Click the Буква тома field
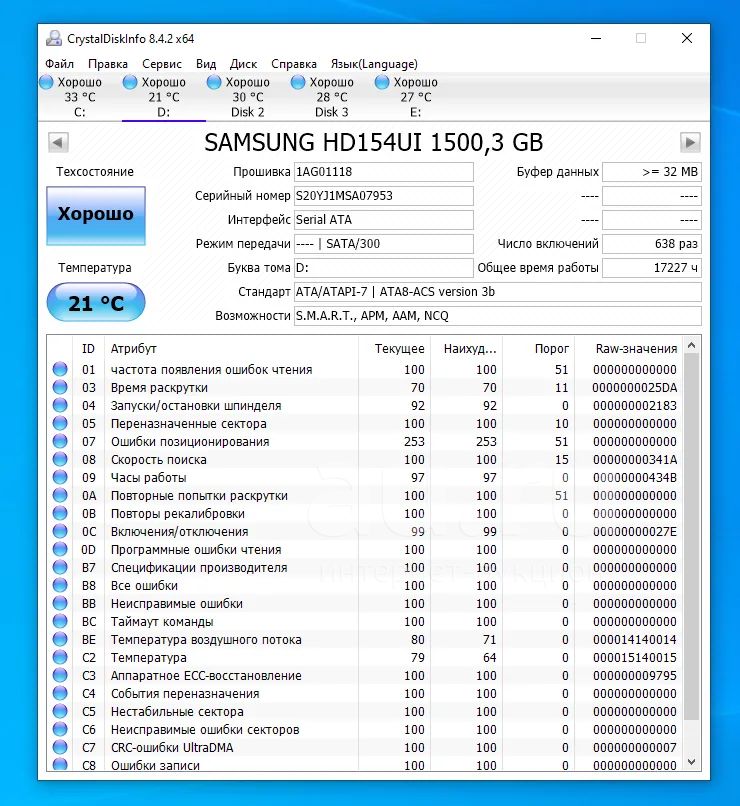 [383, 268]
